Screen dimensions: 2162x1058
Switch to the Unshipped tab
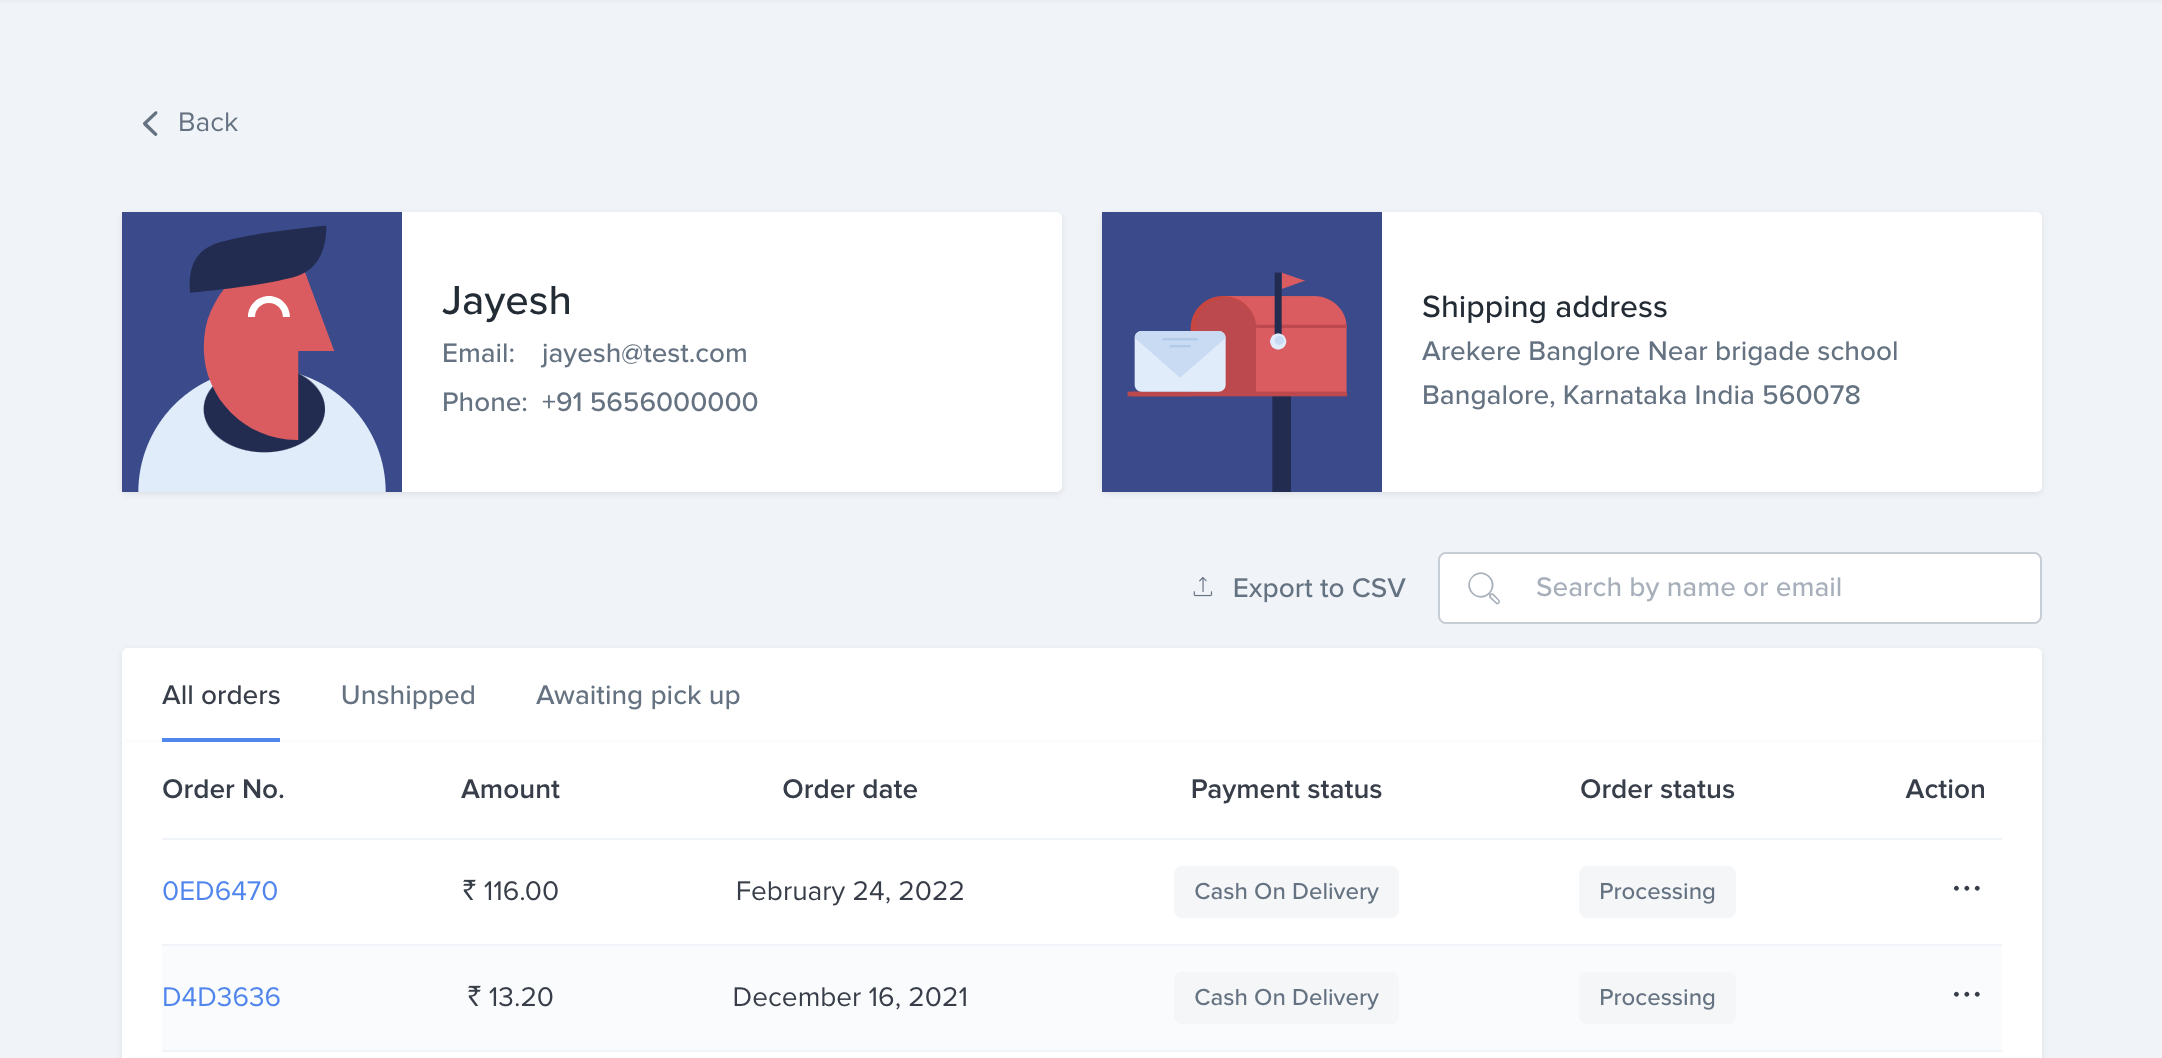tap(408, 695)
